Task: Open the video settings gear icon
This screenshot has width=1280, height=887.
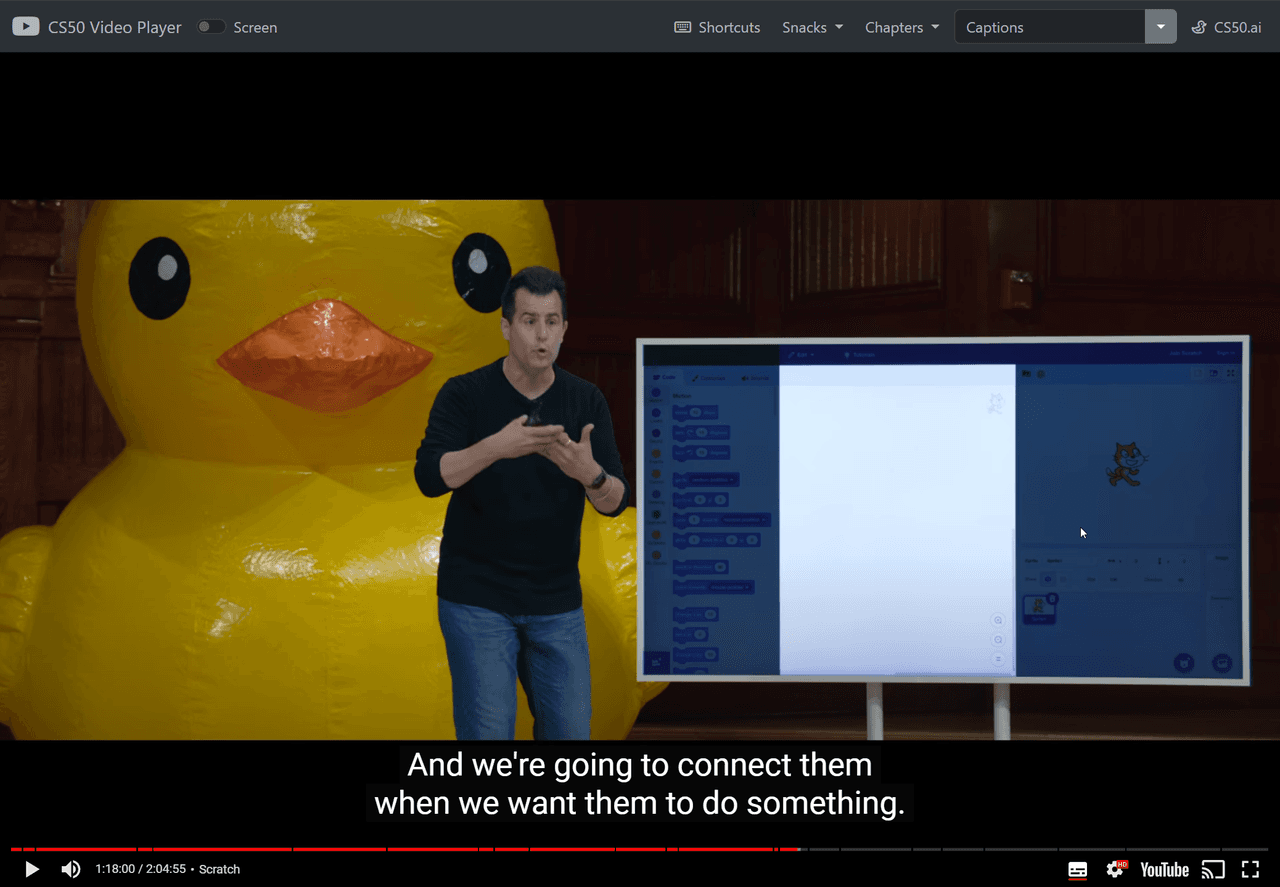Action: point(1115,869)
